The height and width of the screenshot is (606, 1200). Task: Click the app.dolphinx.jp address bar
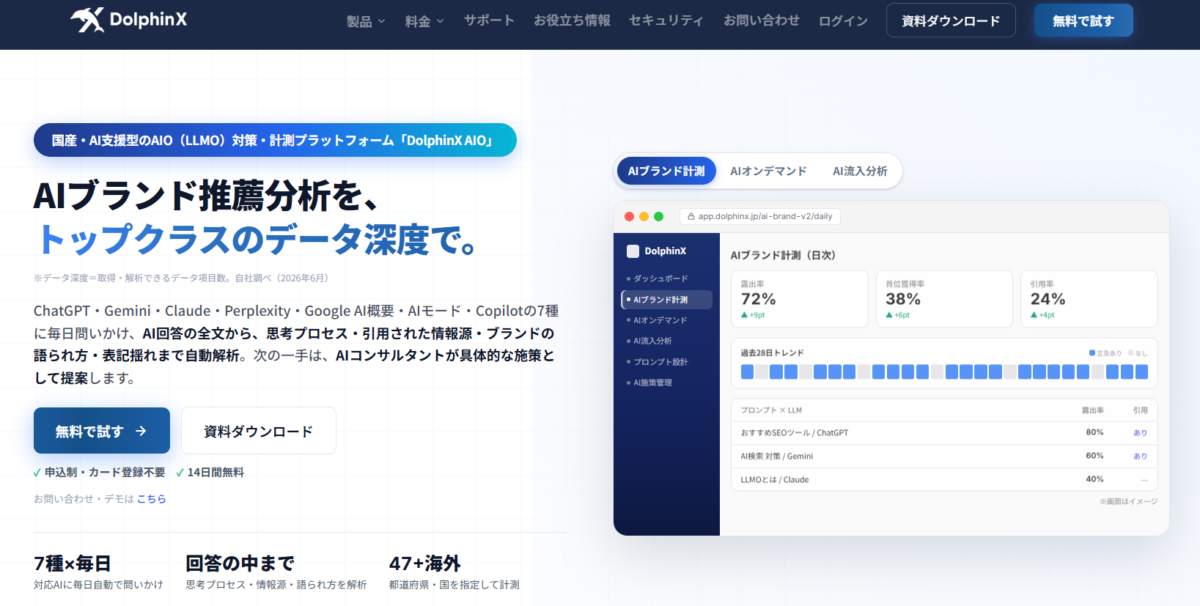click(x=761, y=216)
